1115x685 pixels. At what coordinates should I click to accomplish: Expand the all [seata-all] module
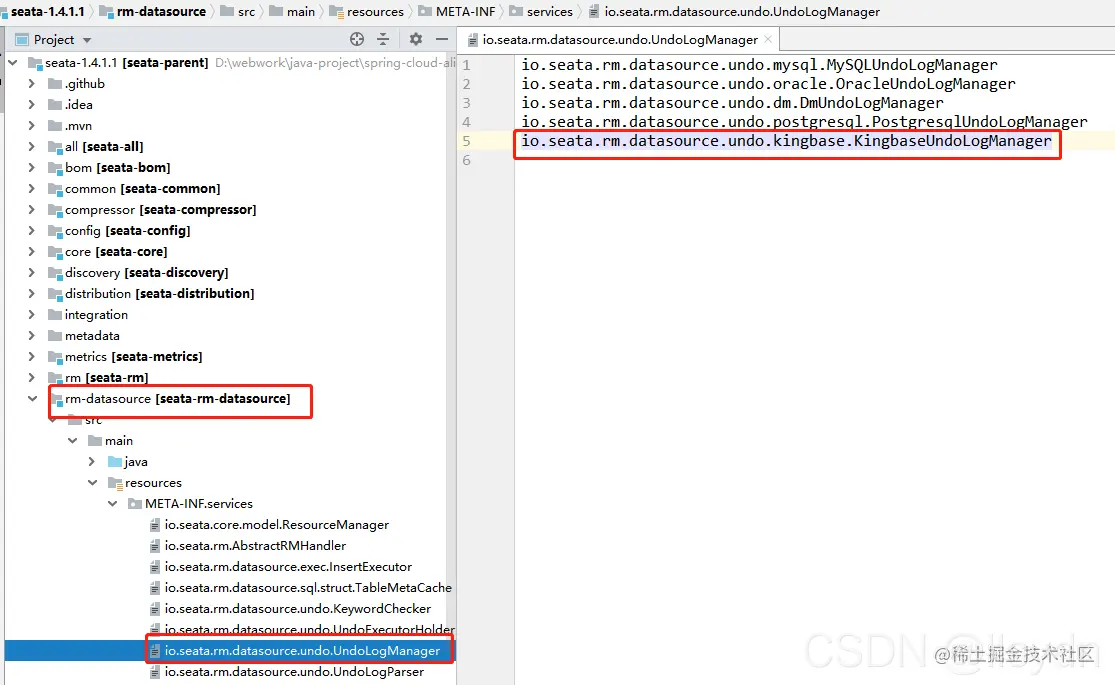31,147
